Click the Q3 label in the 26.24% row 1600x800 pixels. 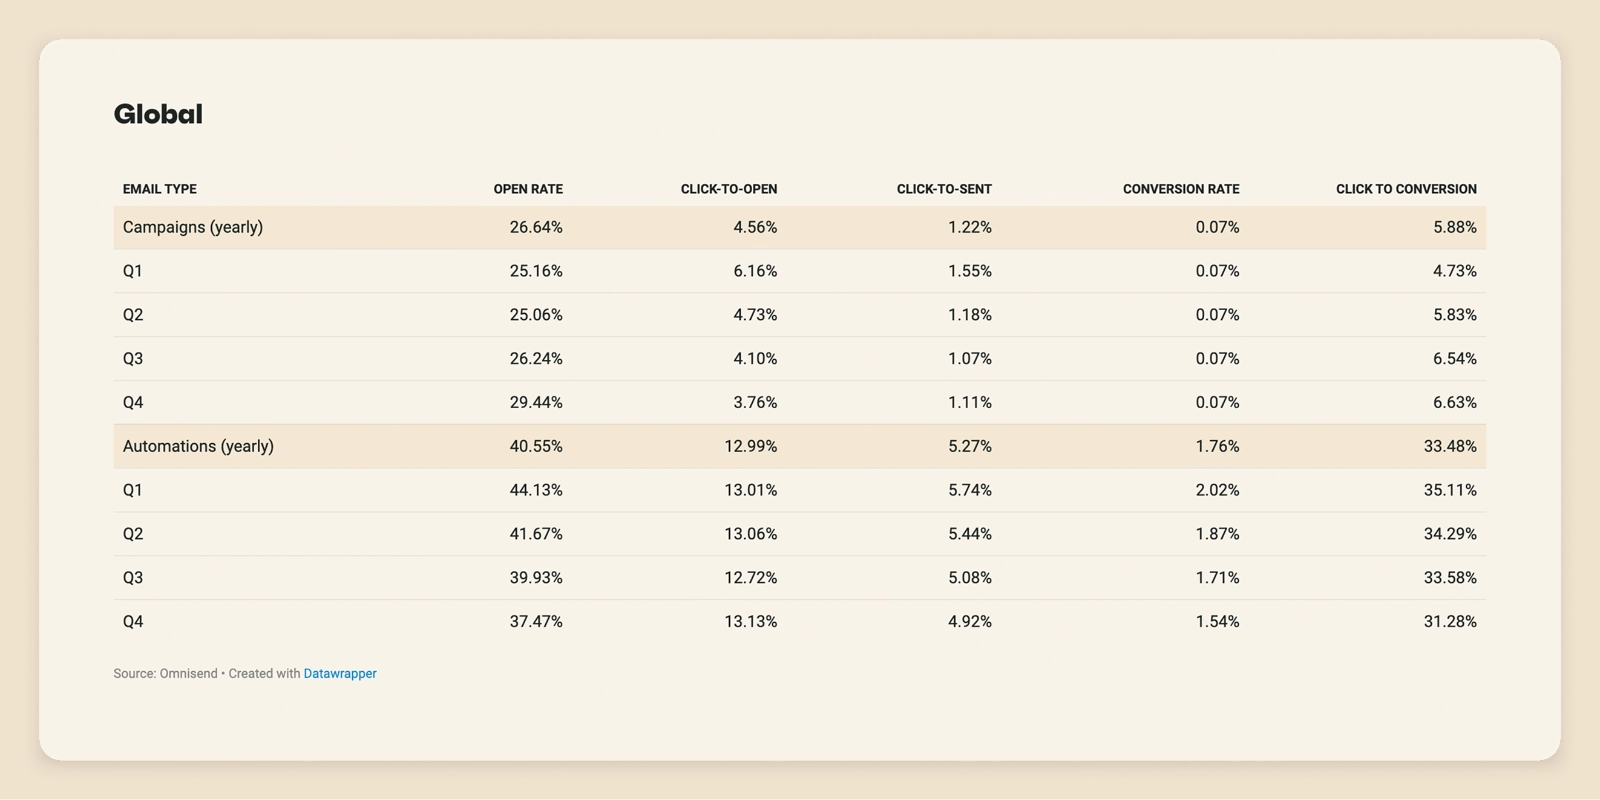[x=133, y=359]
